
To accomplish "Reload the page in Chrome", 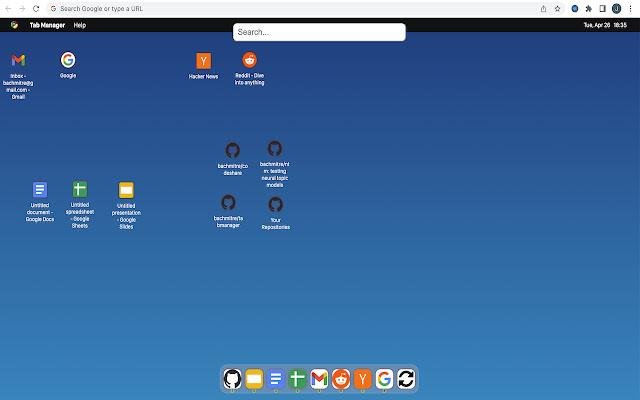I will click(36, 9).
